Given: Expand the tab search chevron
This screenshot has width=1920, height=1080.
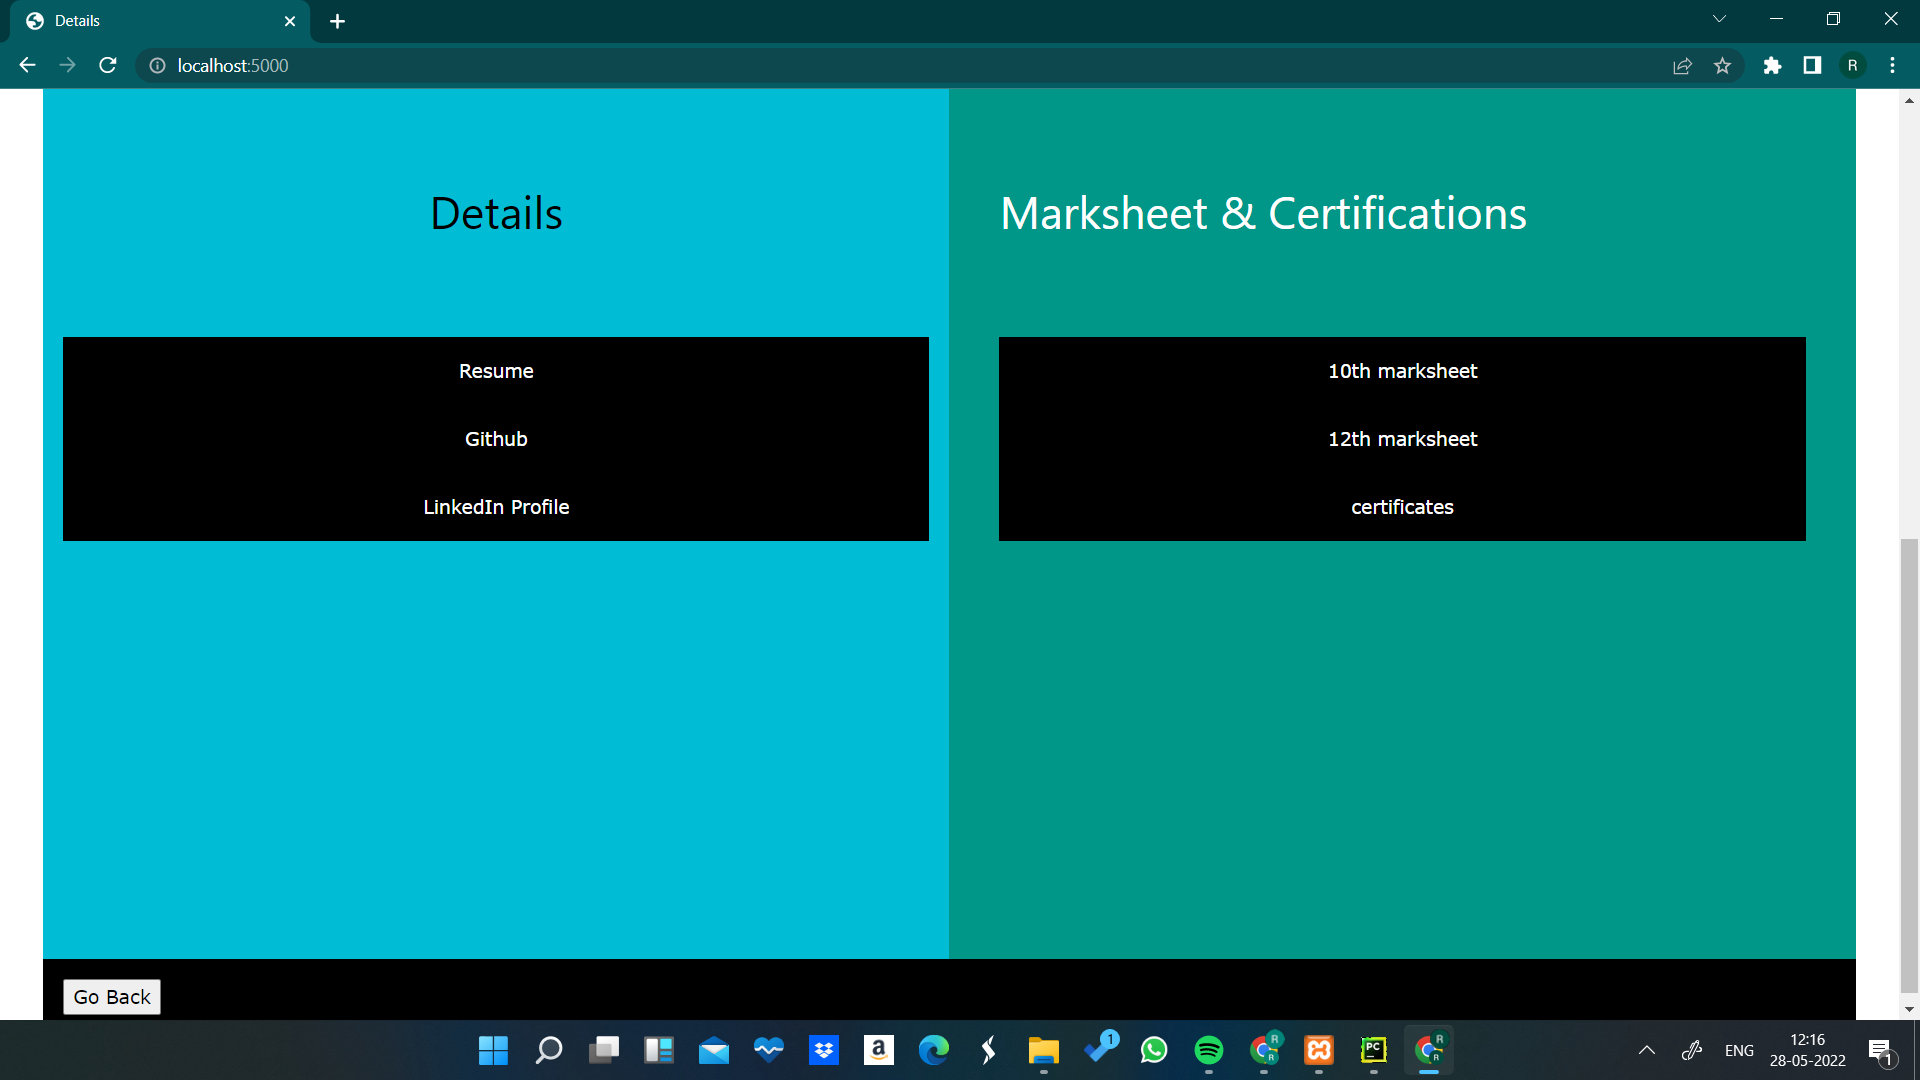Looking at the screenshot, I should [x=1719, y=19].
